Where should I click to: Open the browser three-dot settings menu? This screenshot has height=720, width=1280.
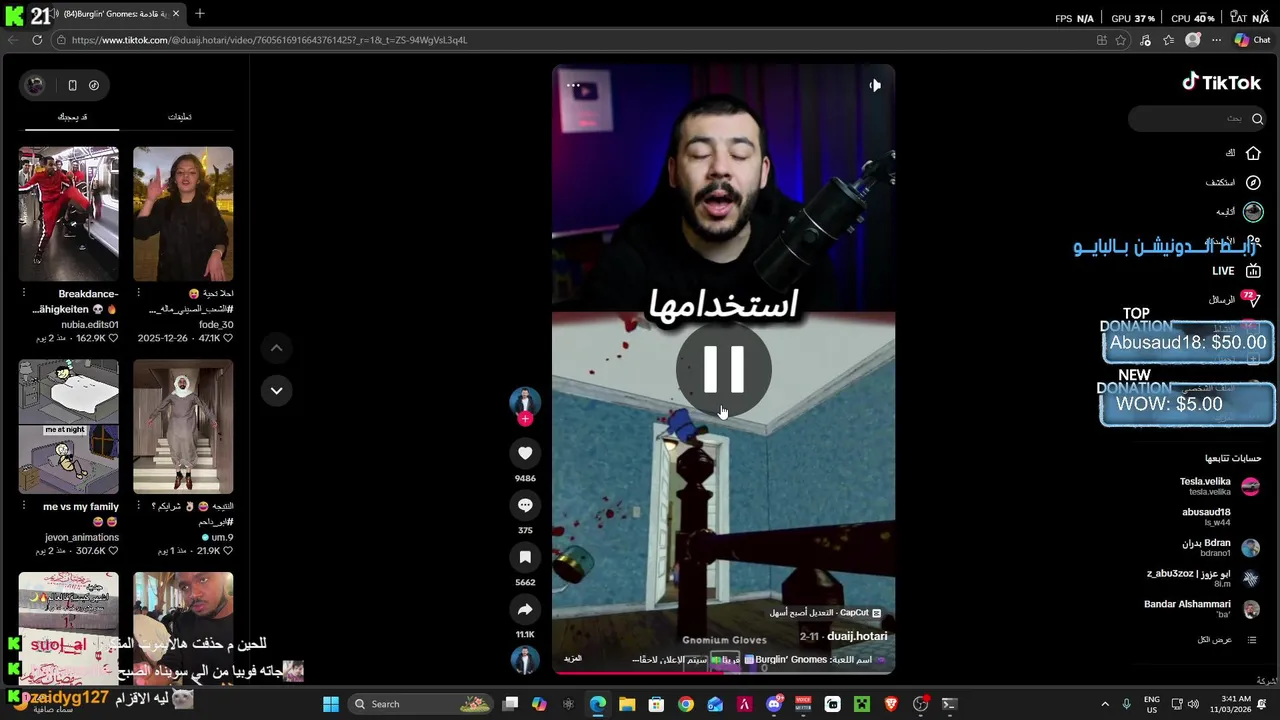[x=1216, y=40]
